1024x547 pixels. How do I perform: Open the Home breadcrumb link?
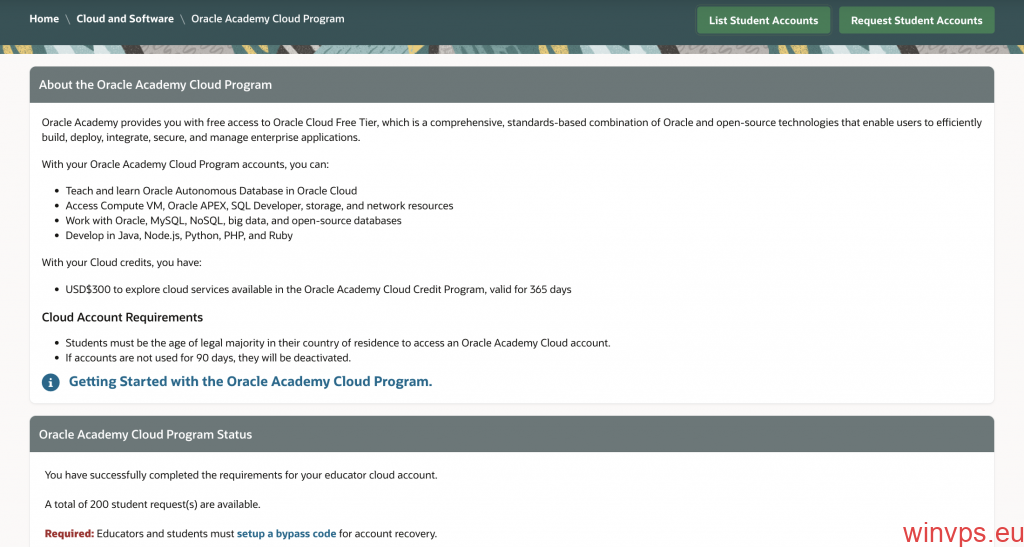44,19
